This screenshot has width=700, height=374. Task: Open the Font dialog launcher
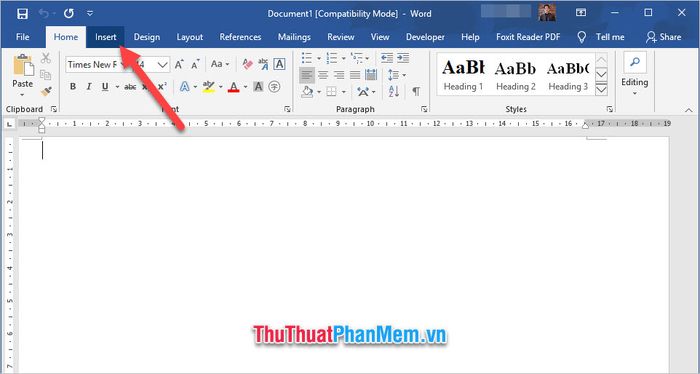point(287,109)
